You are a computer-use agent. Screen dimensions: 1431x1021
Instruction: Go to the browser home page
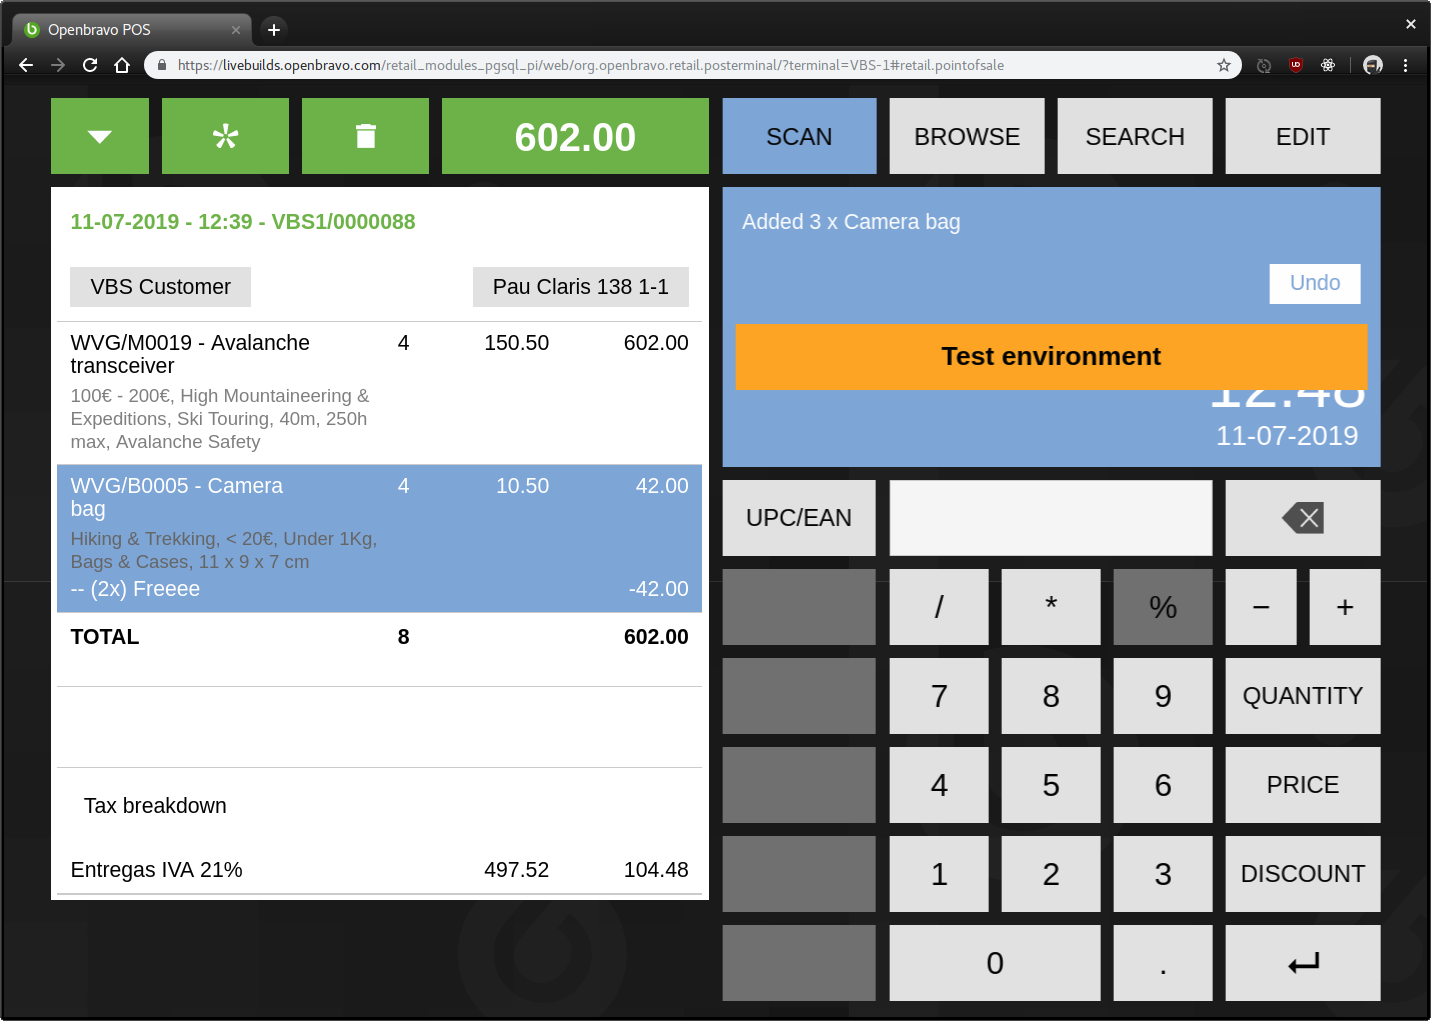click(122, 65)
